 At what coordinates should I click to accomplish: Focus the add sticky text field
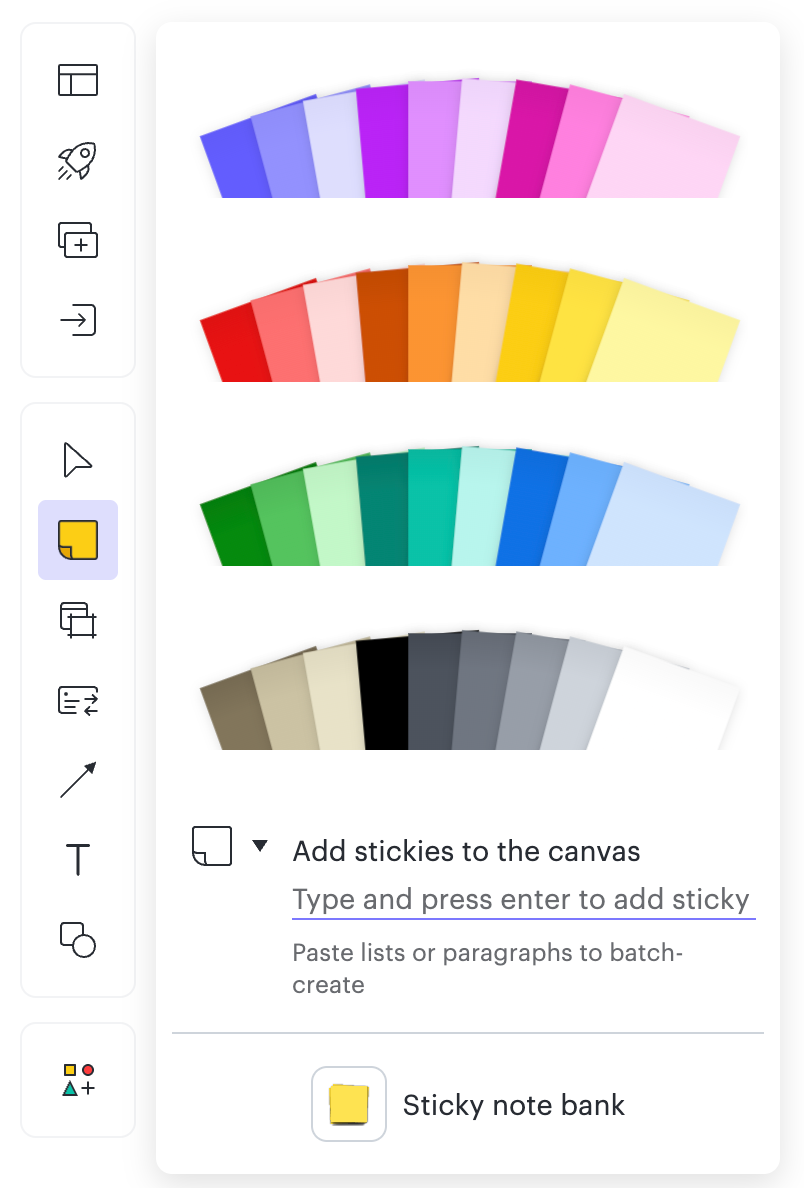tap(524, 900)
